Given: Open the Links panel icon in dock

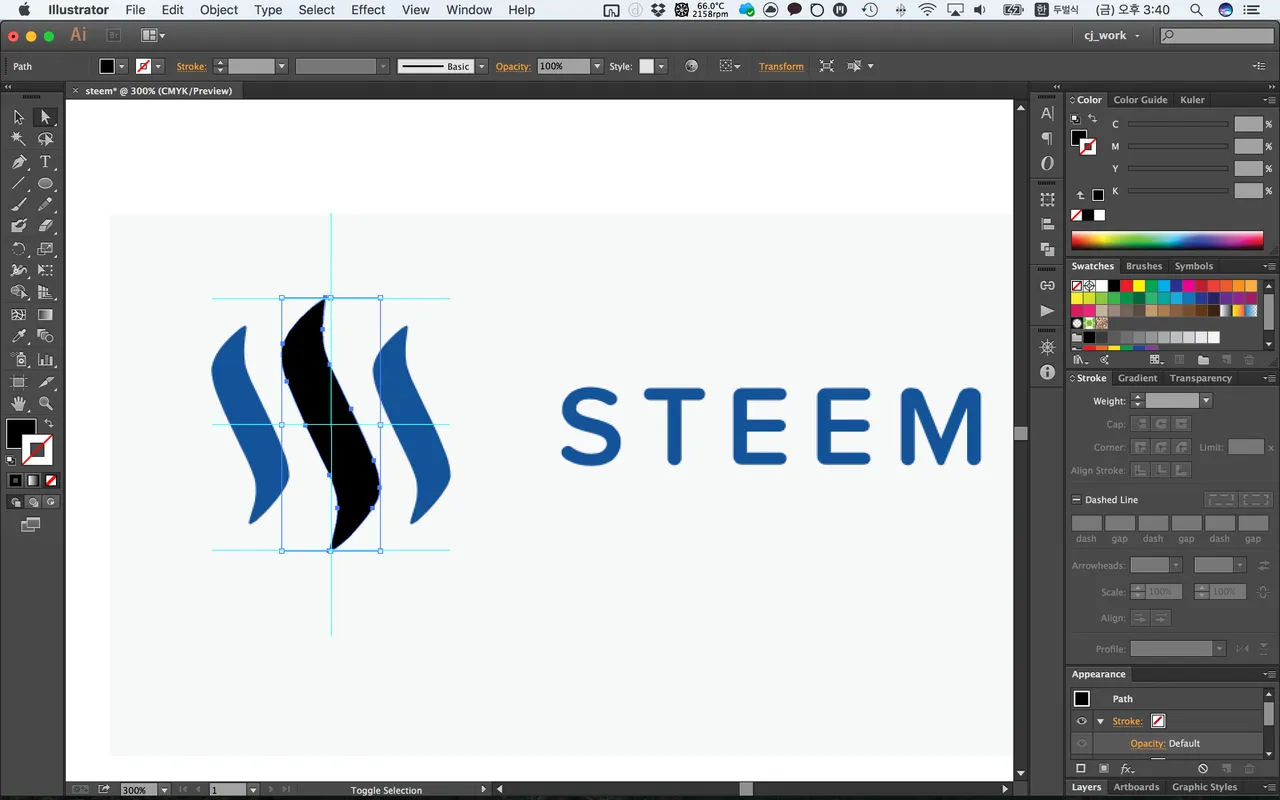Looking at the screenshot, I should point(1047,285).
